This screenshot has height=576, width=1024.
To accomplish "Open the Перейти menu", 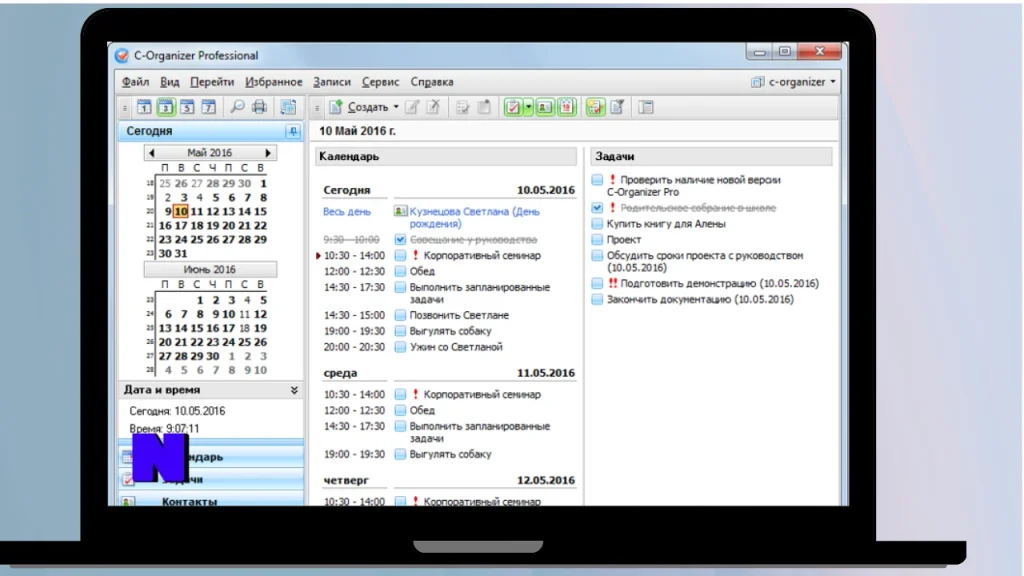I will tap(212, 82).
